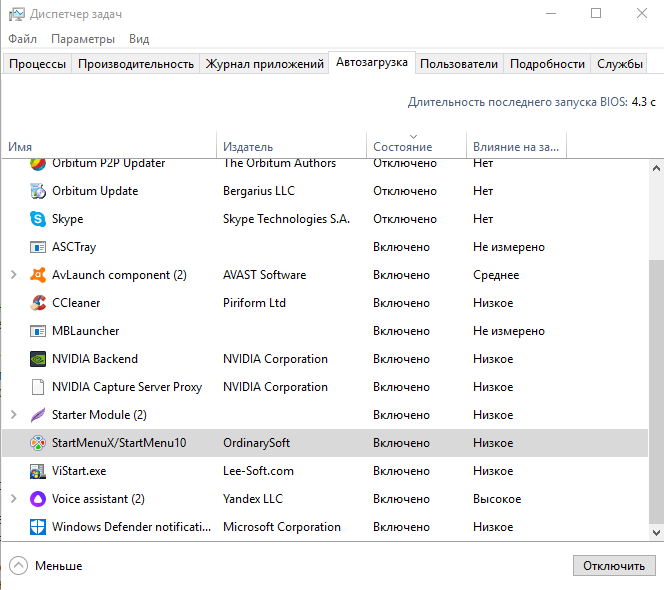Click the vertical scrollbar thumb

[656, 392]
